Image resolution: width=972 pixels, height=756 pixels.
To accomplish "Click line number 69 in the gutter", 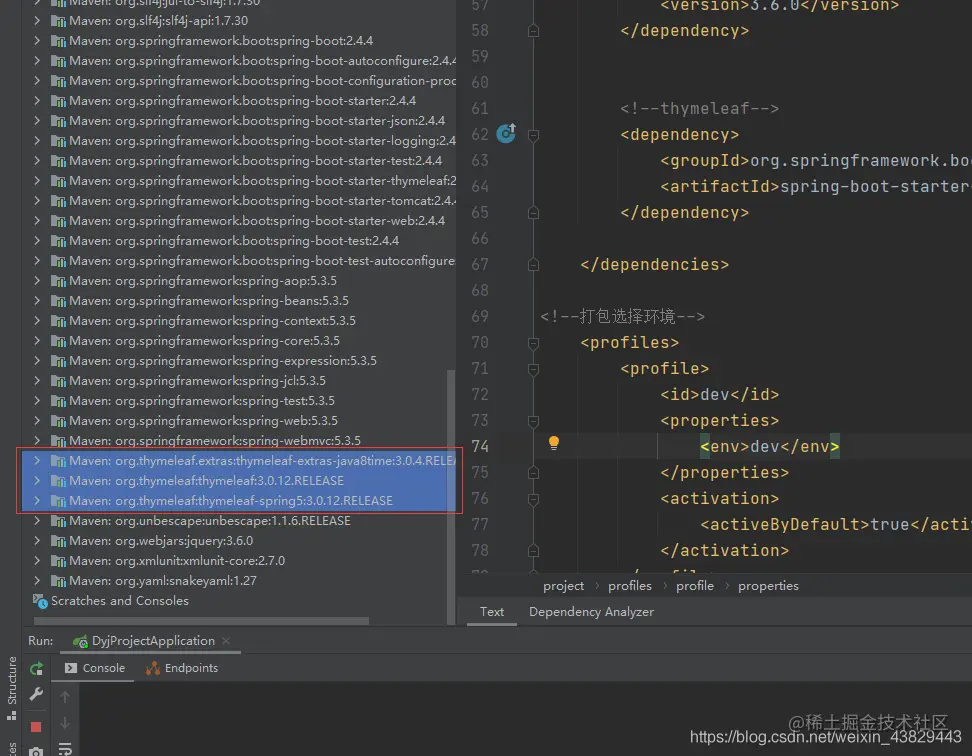I will coord(479,317).
